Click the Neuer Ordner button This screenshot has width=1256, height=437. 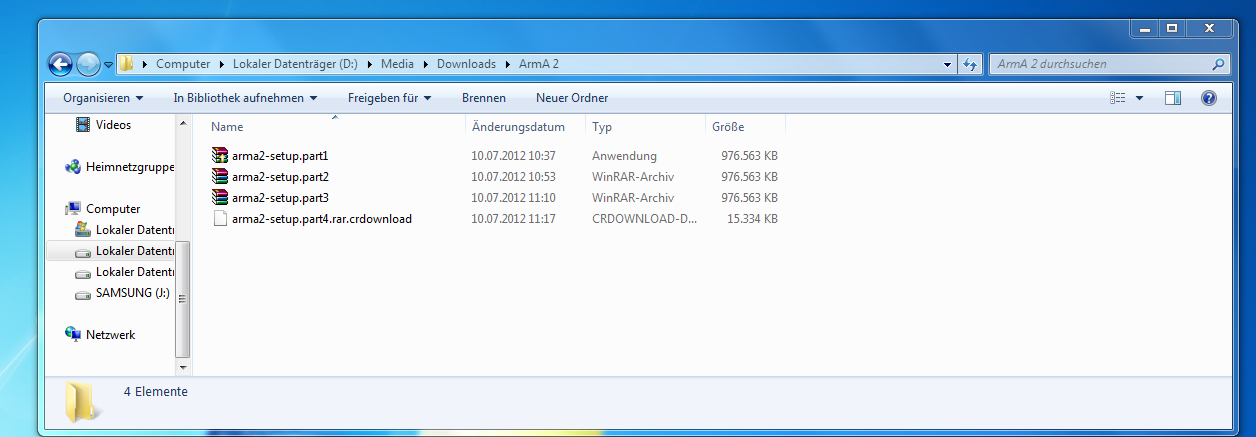(x=572, y=98)
